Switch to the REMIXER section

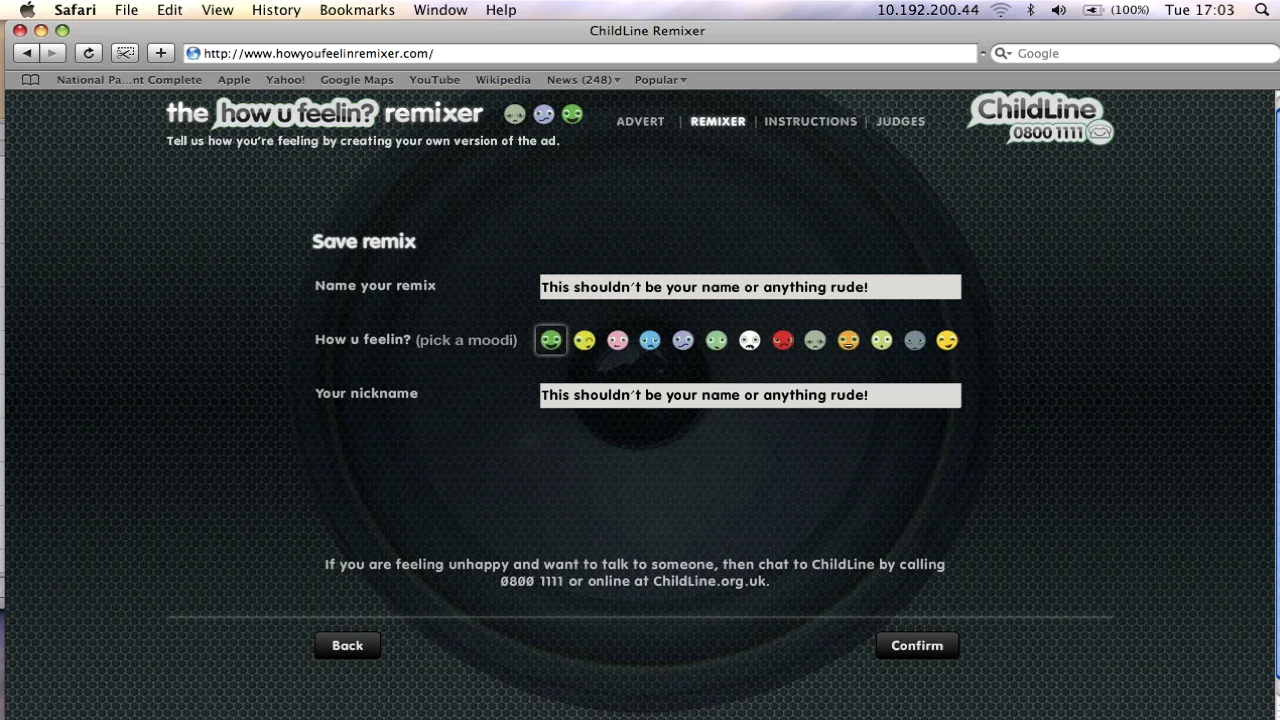click(x=718, y=121)
